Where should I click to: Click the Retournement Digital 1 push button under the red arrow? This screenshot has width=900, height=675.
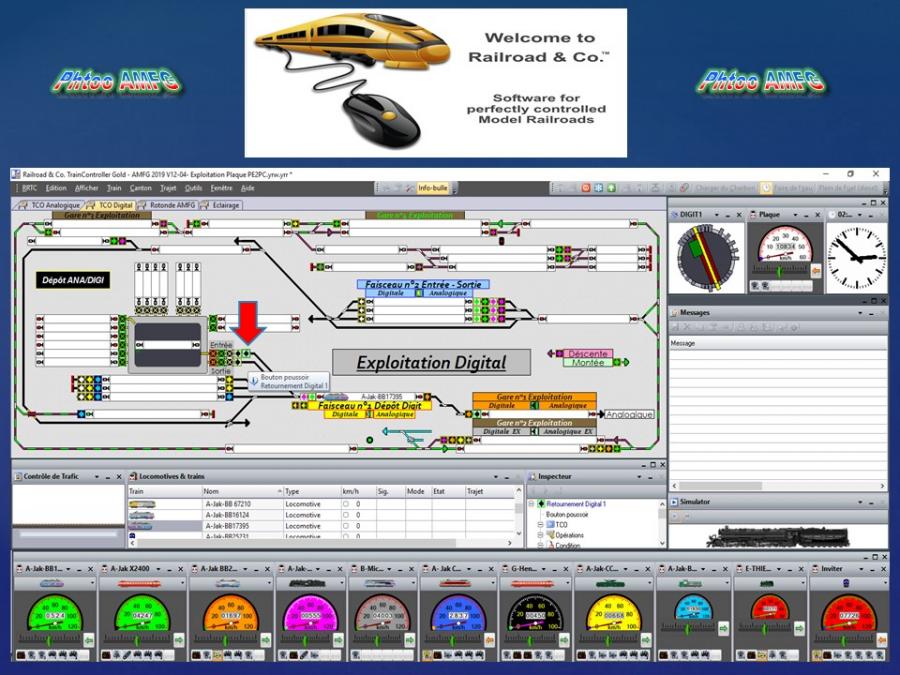tap(244, 353)
